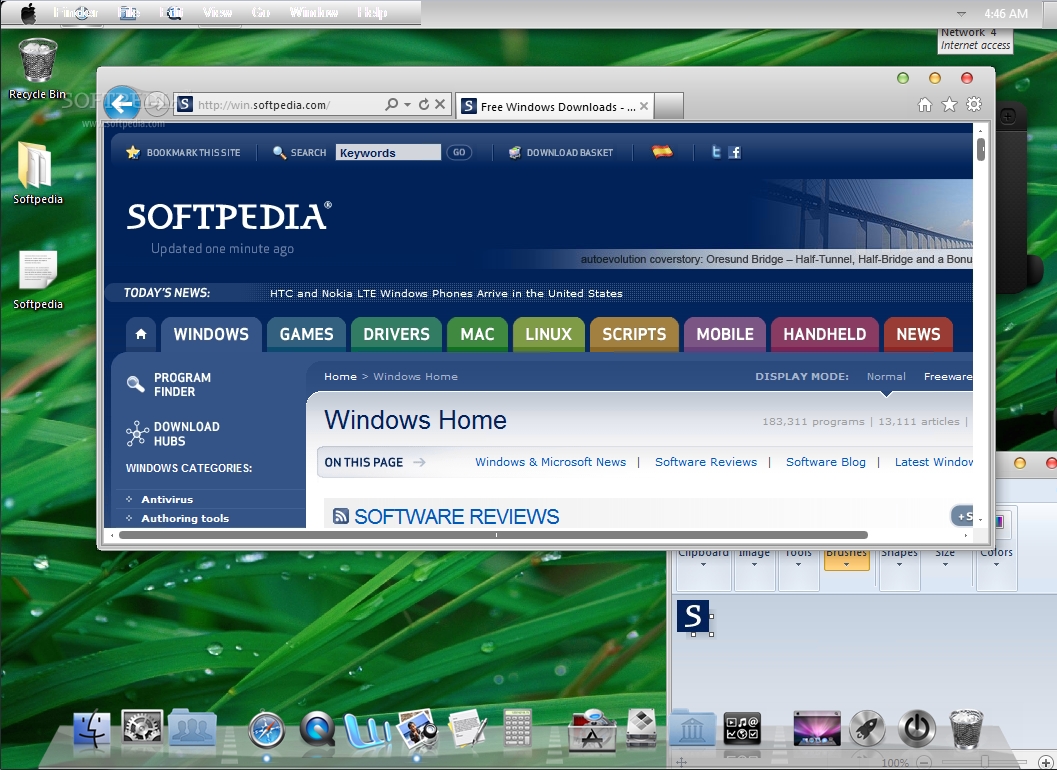Viewport: 1057px width, 770px height.
Task: Click the Home breadcrumb link
Action: tap(340, 376)
